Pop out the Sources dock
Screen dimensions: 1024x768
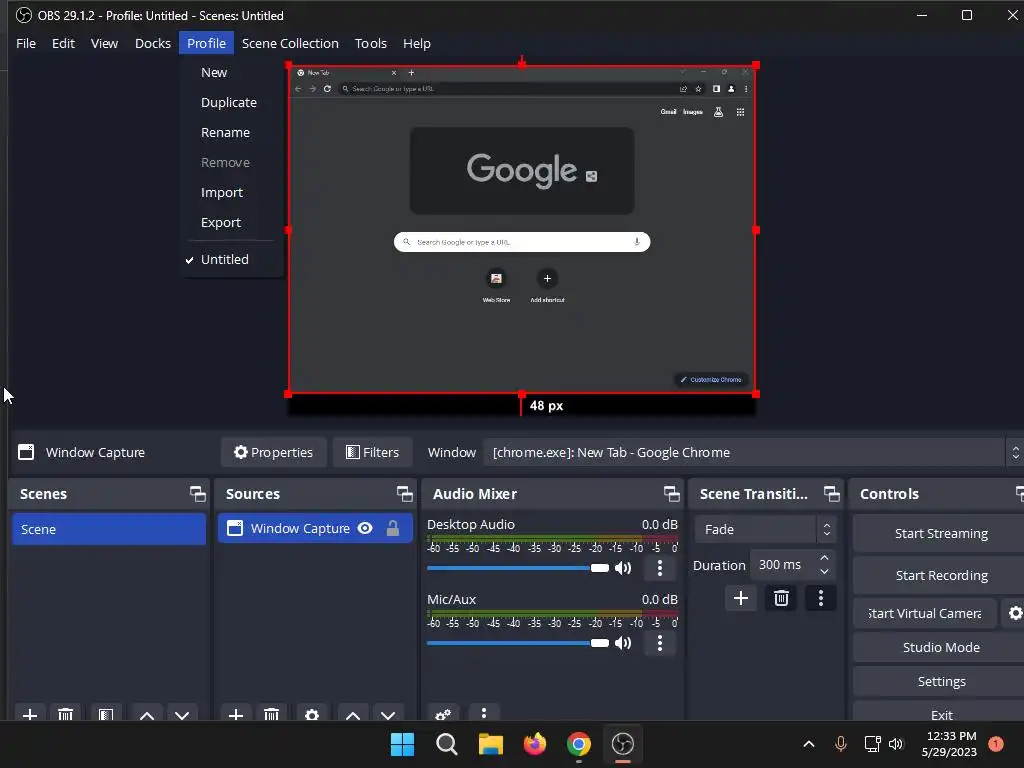pyautogui.click(x=404, y=494)
